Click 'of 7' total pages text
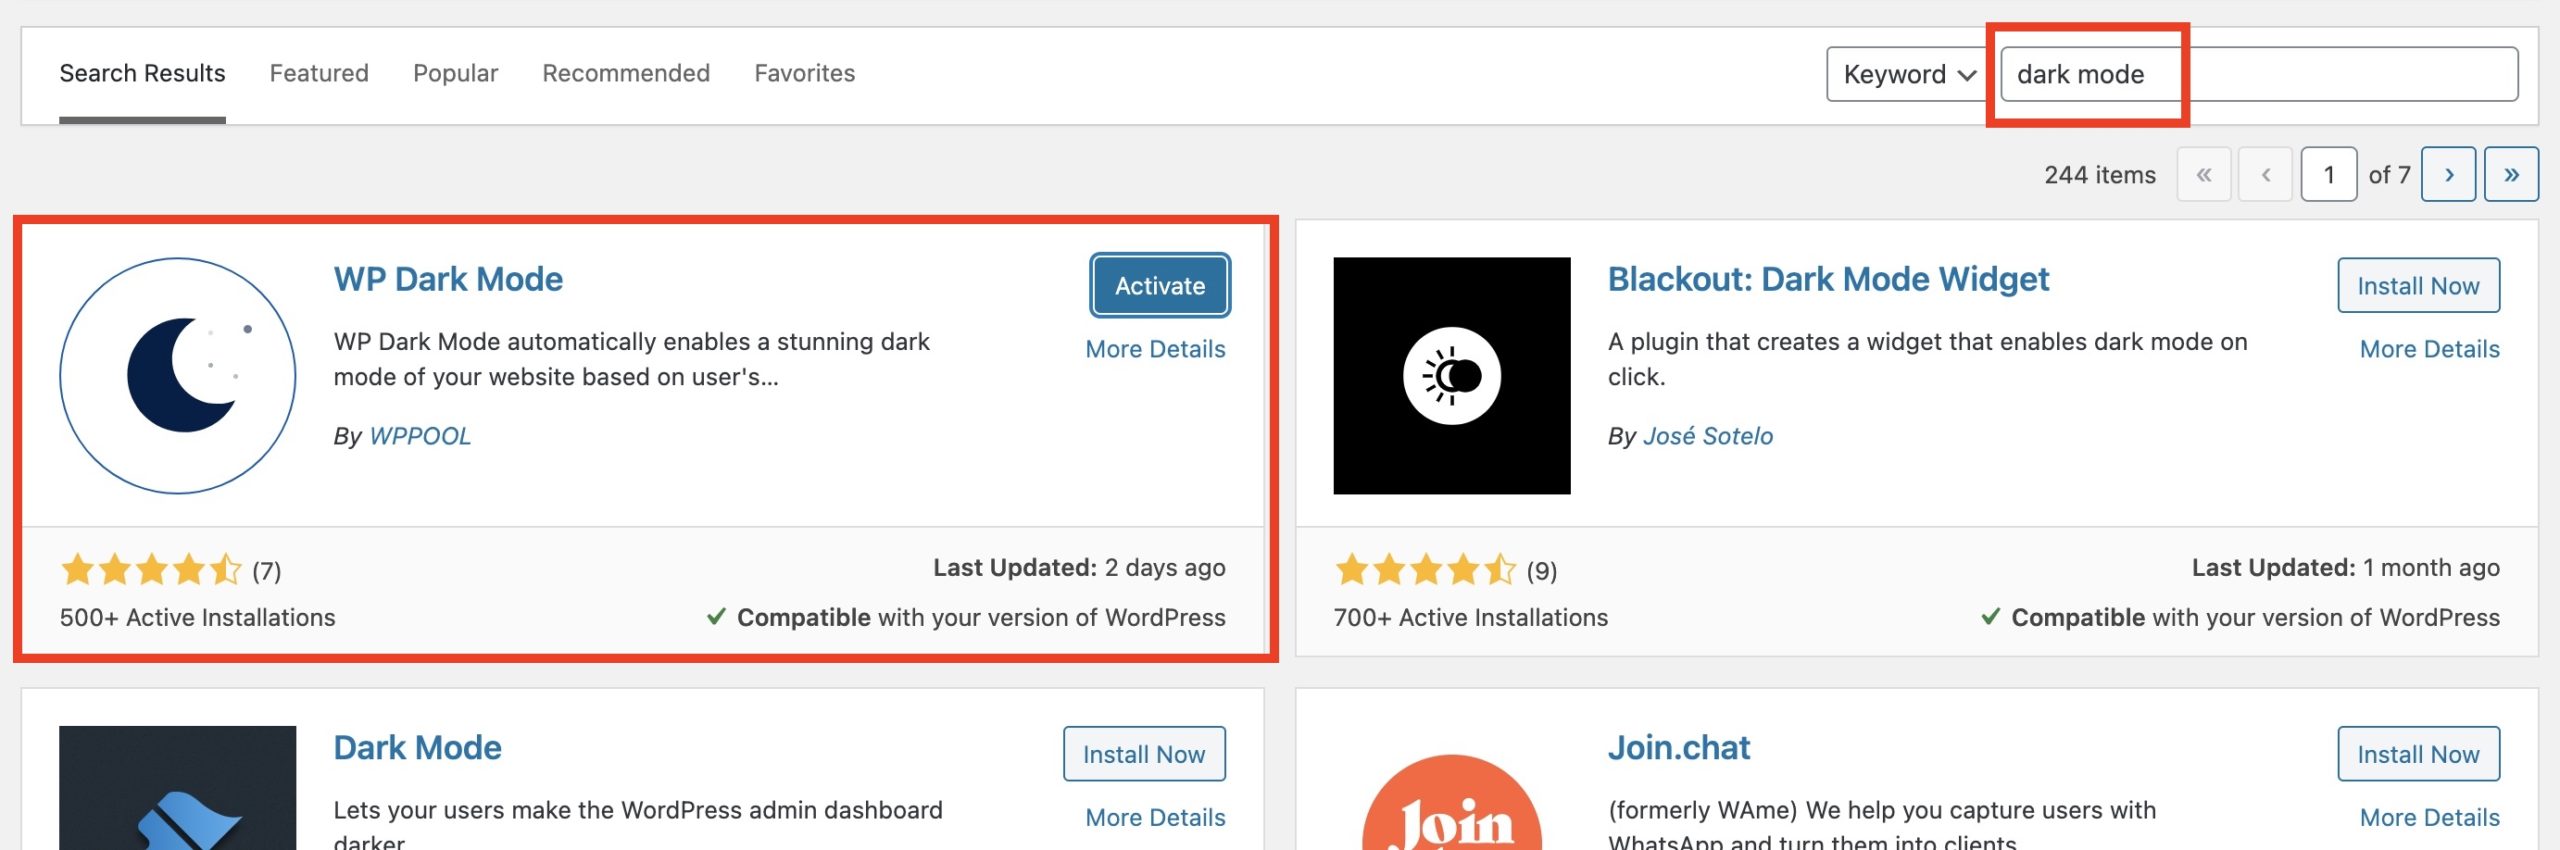This screenshot has height=850, width=2560. [x=2389, y=175]
